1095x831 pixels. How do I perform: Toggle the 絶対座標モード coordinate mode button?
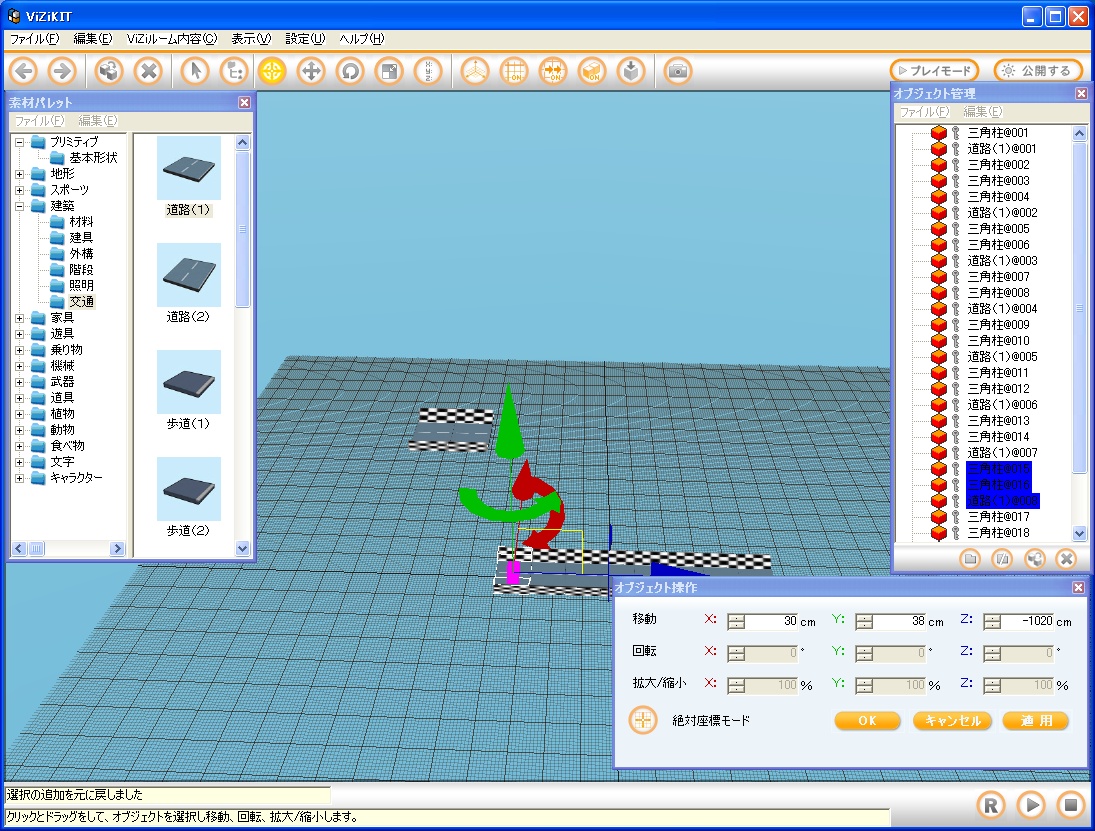coord(643,720)
